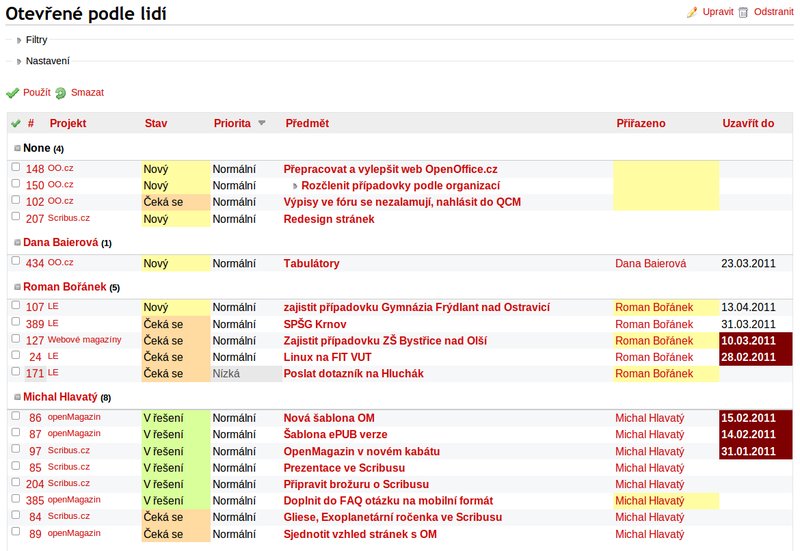The width and height of the screenshot is (800, 551).
Task: Click the Webové magazíny project for issue 127
Action: 84,340
